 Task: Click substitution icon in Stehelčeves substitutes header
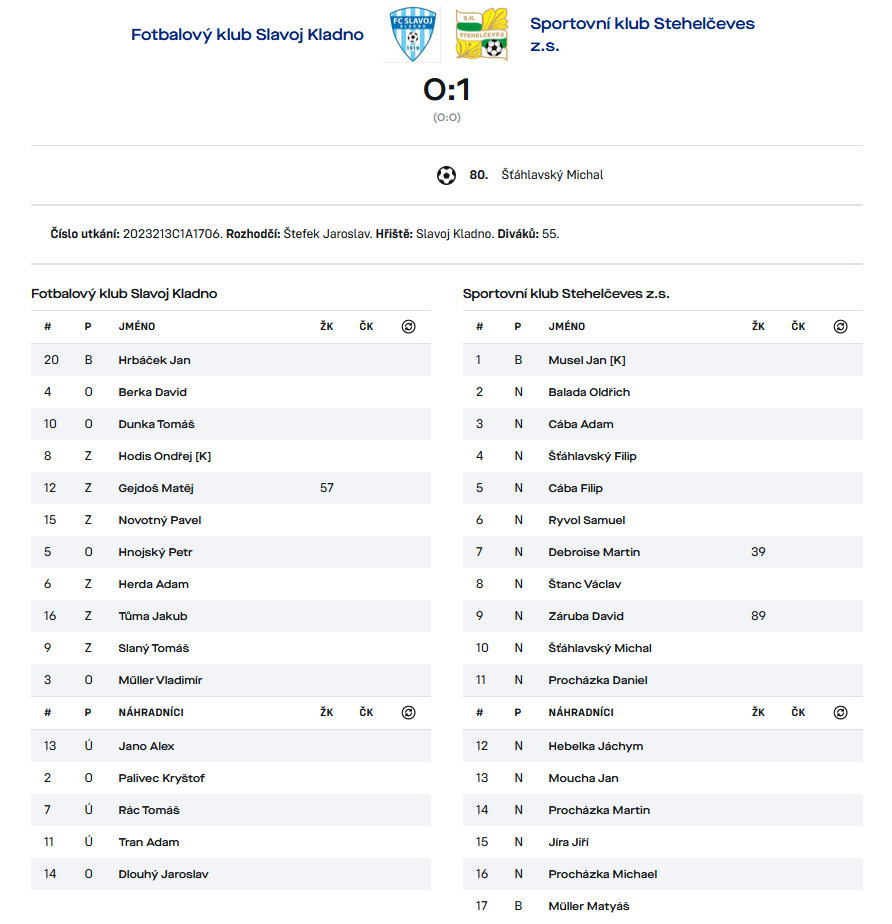[x=840, y=713]
